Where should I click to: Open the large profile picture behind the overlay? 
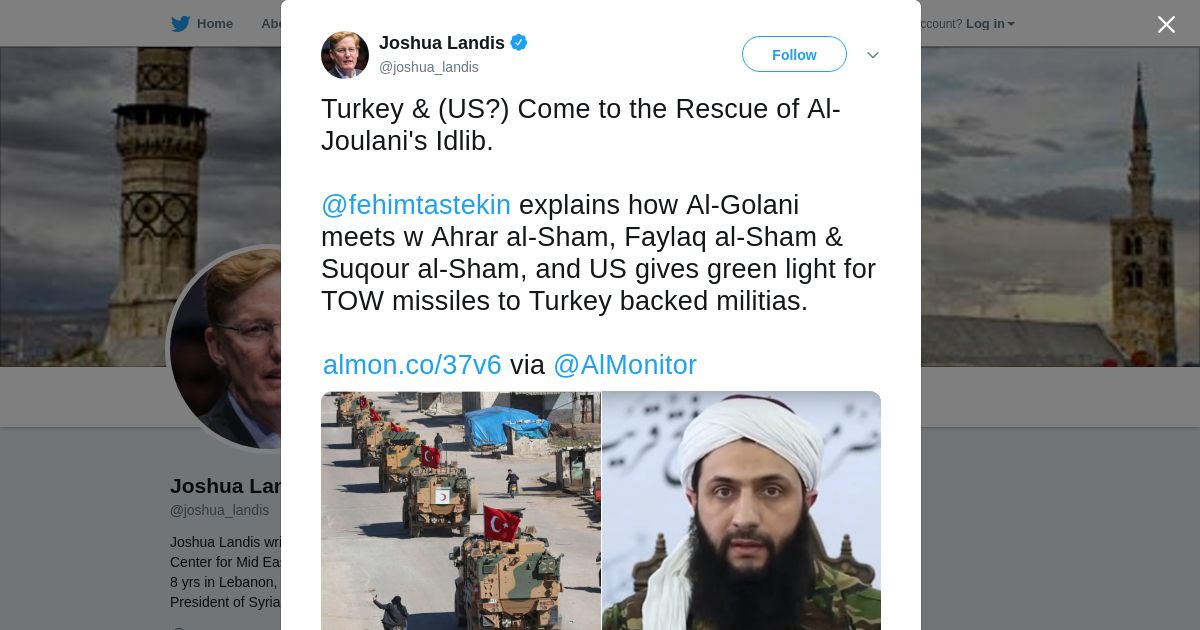pos(225,347)
